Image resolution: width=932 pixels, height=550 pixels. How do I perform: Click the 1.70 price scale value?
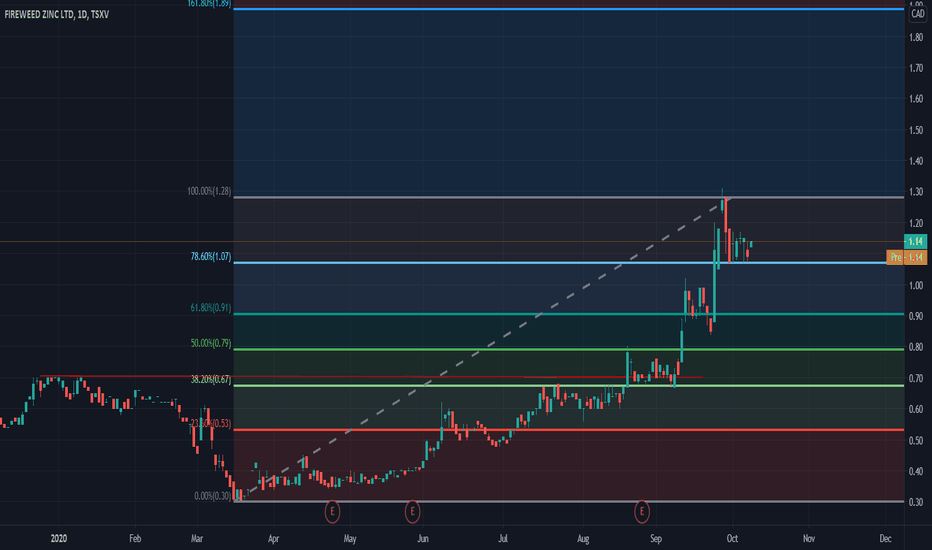916,68
